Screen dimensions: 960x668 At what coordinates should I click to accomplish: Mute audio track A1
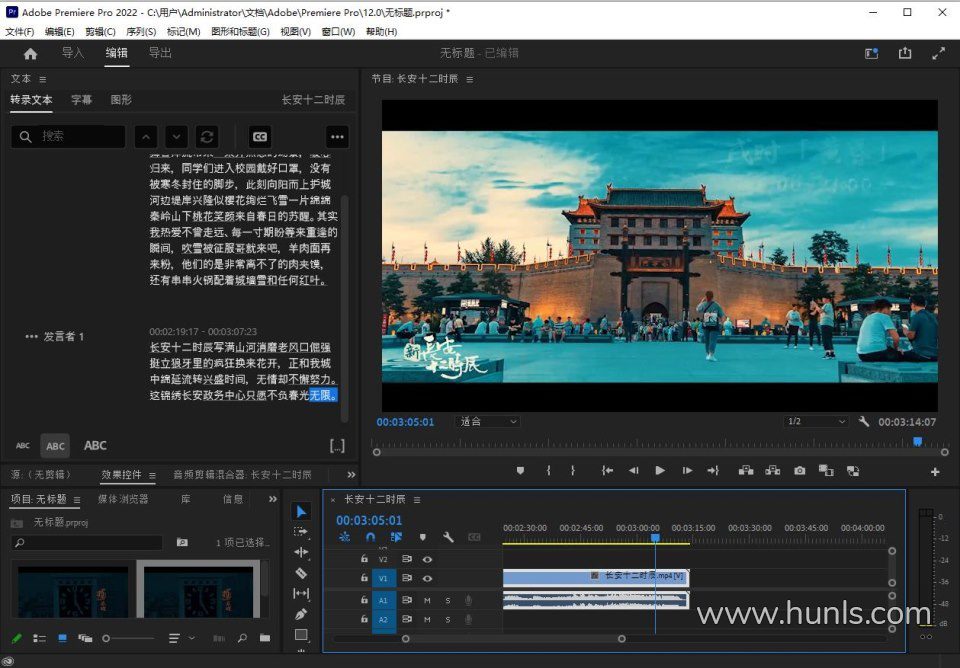pos(427,601)
